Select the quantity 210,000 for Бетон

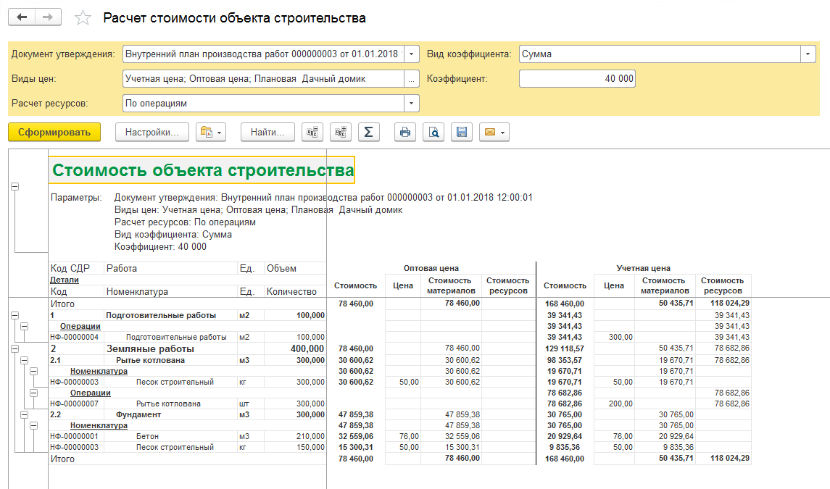pyautogui.click(x=310, y=436)
